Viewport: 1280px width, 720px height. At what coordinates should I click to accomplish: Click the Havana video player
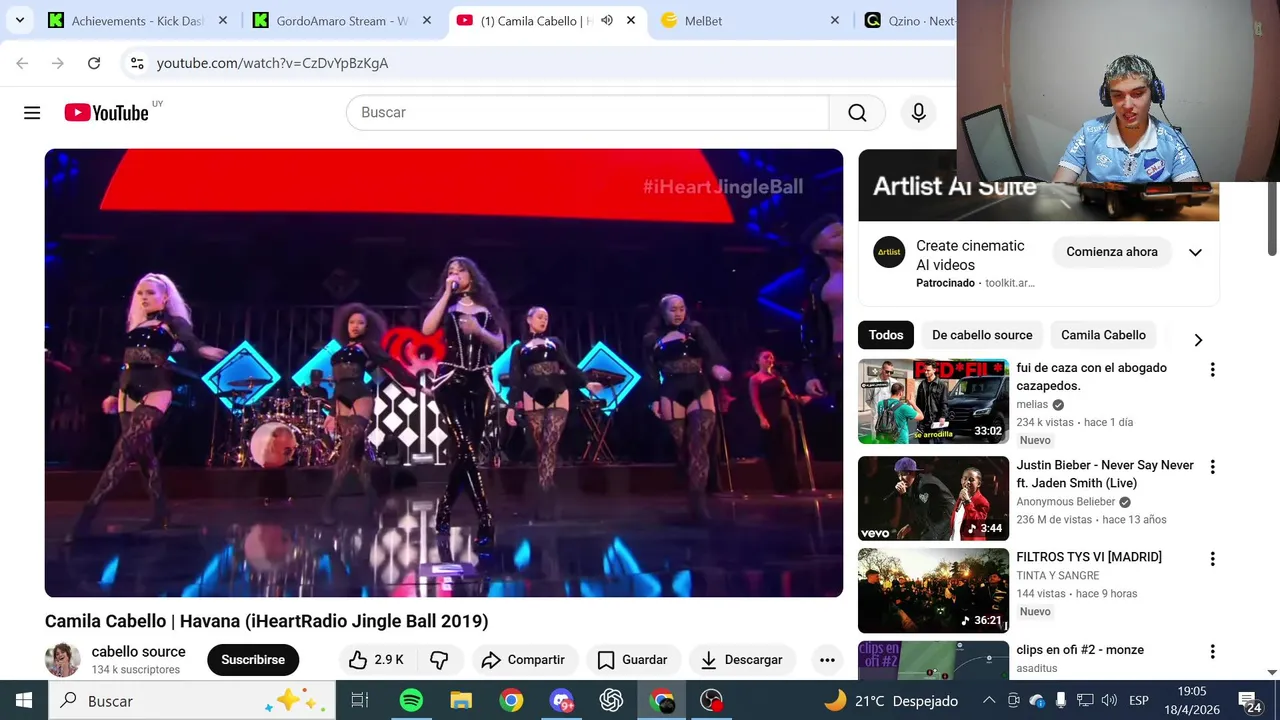[444, 373]
